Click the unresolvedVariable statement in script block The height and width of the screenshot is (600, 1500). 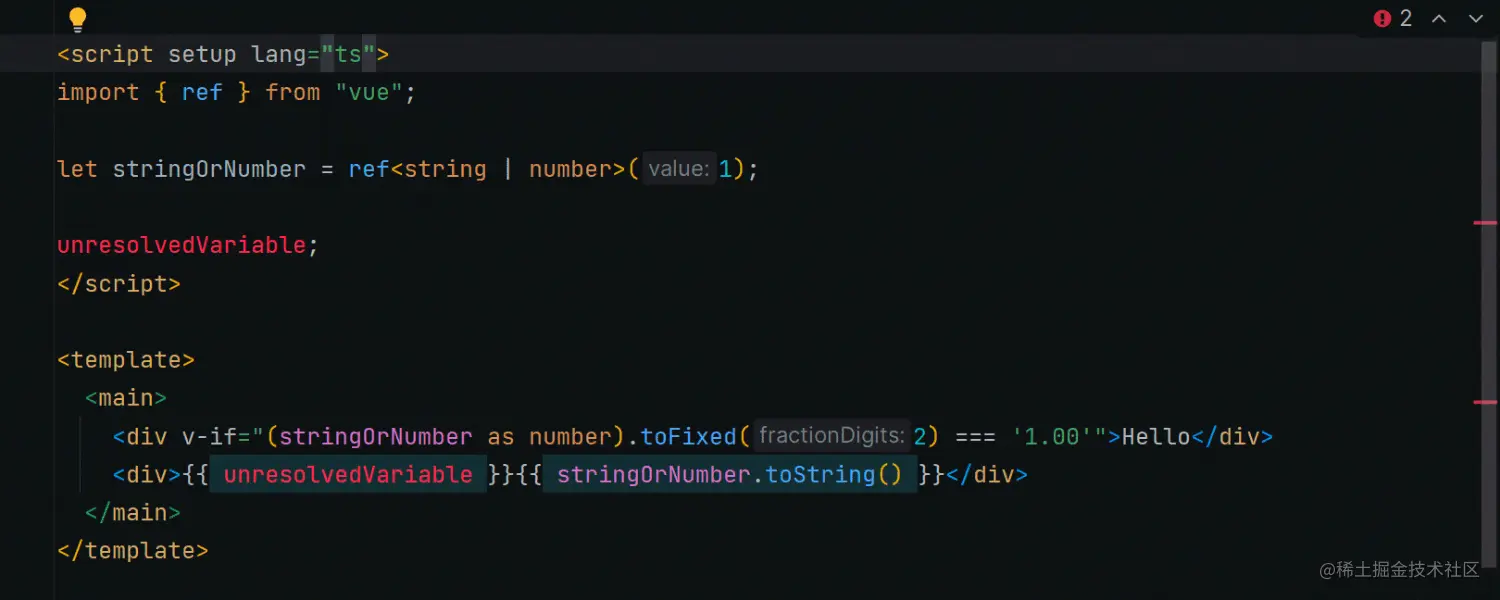pyautogui.click(x=180, y=244)
